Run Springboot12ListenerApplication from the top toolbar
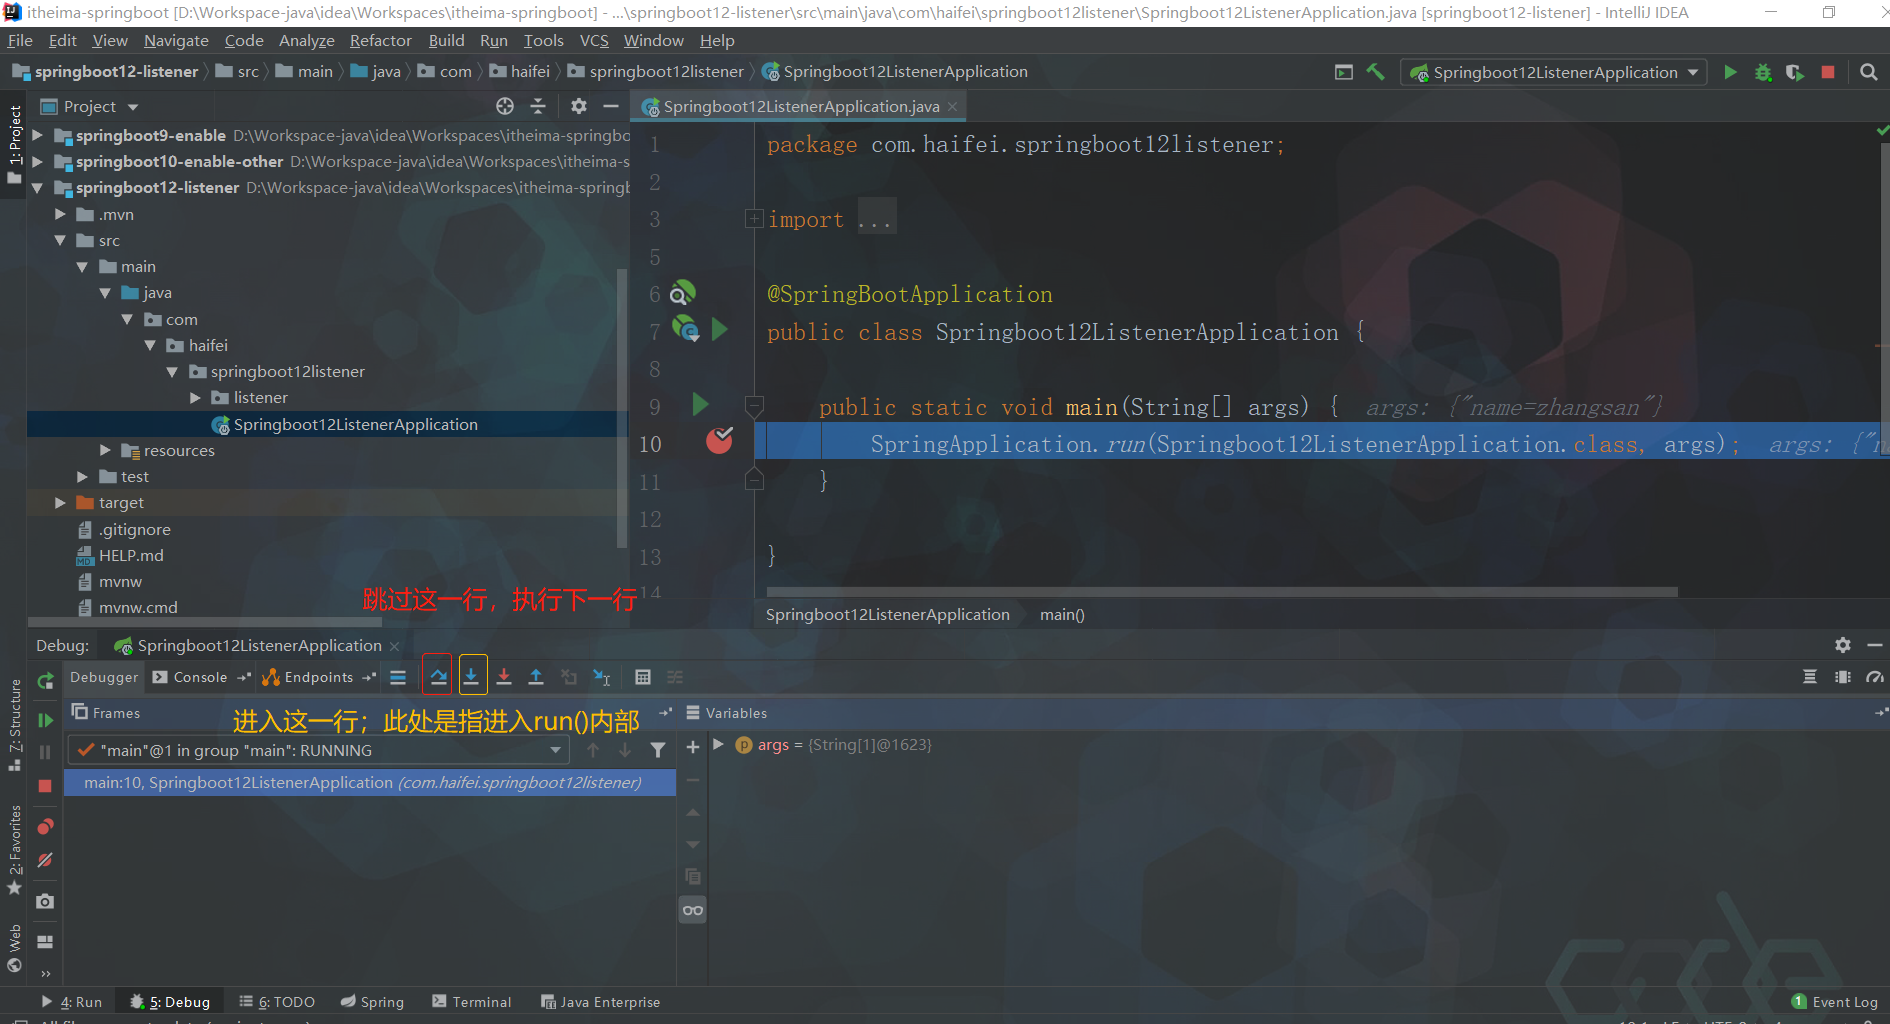 point(1730,72)
